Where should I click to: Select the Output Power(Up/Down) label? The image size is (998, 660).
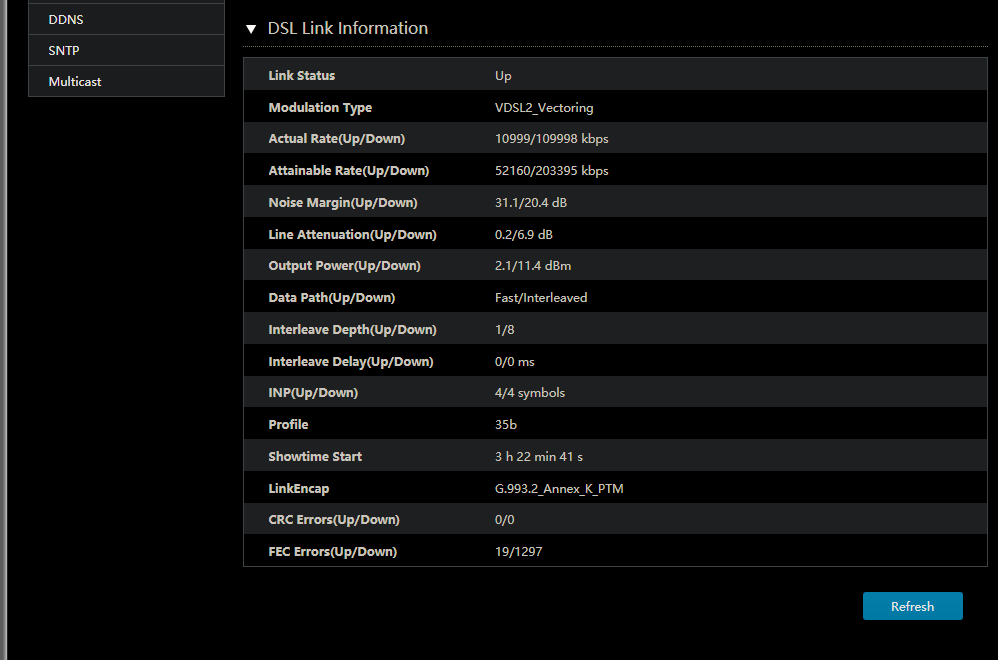coord(344,265)
